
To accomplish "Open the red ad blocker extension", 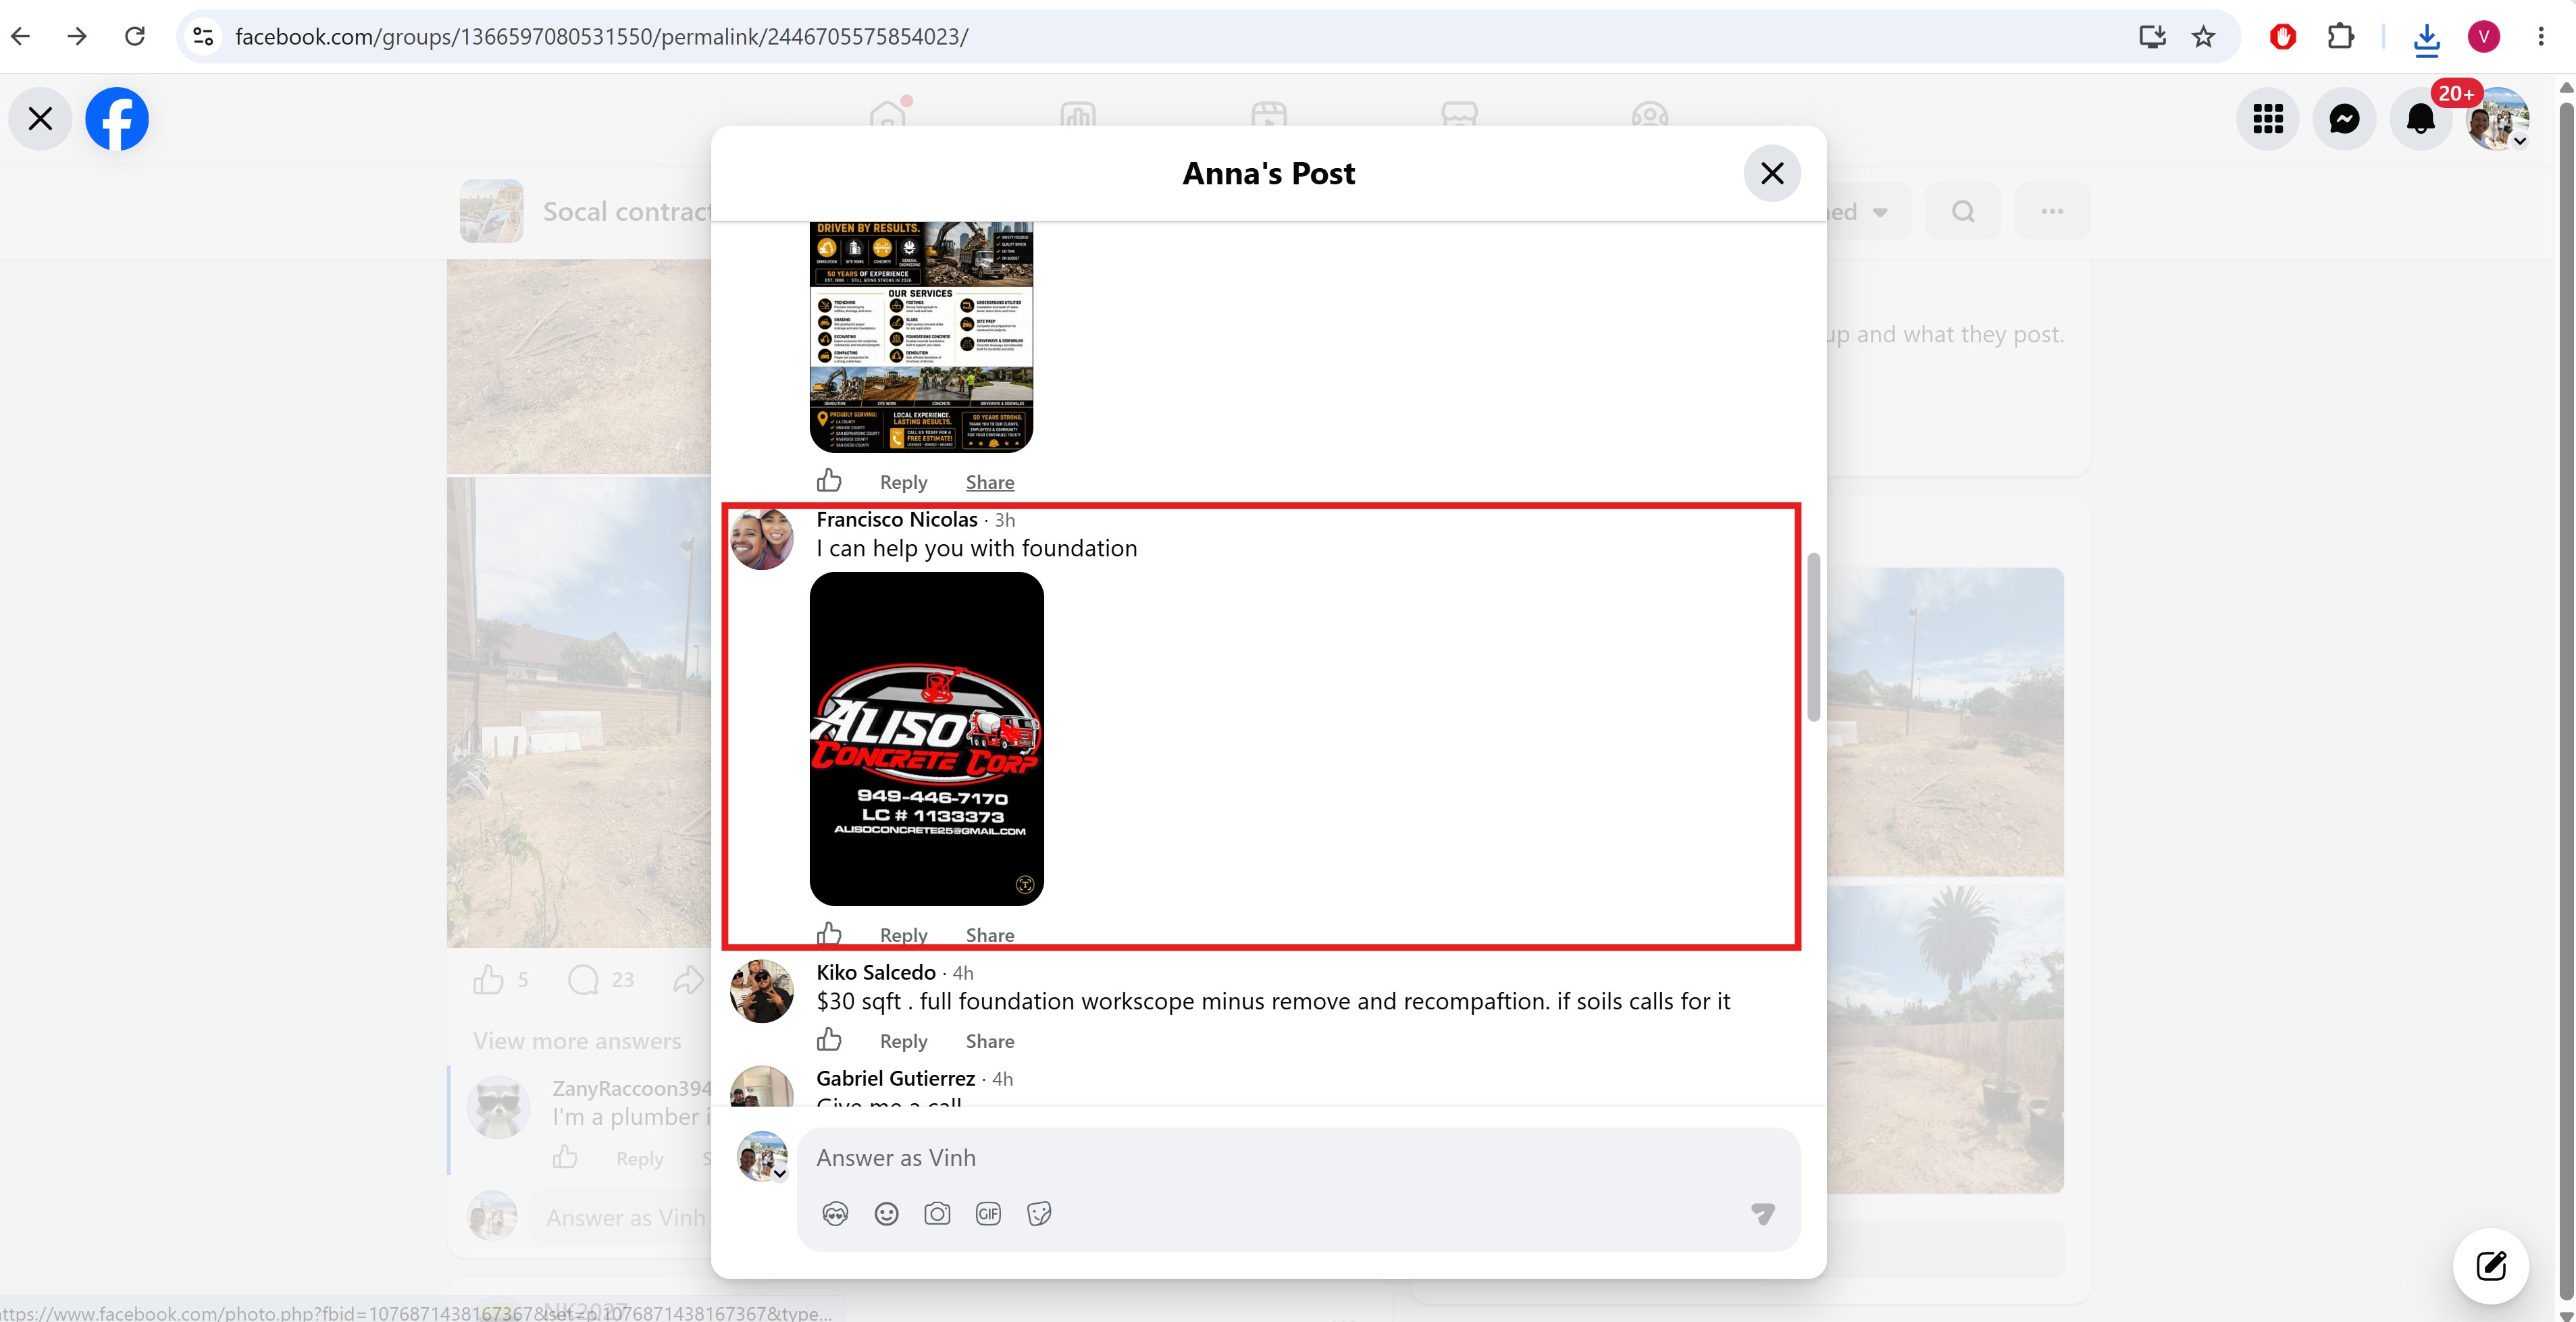I will (x=2283, y=37).
